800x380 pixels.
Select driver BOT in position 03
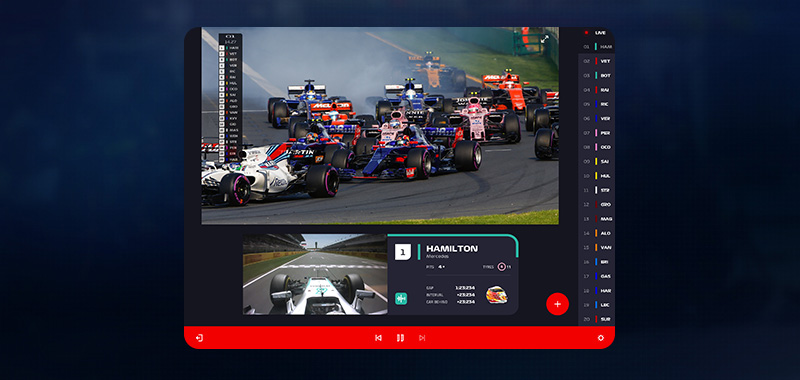point(596,75)
